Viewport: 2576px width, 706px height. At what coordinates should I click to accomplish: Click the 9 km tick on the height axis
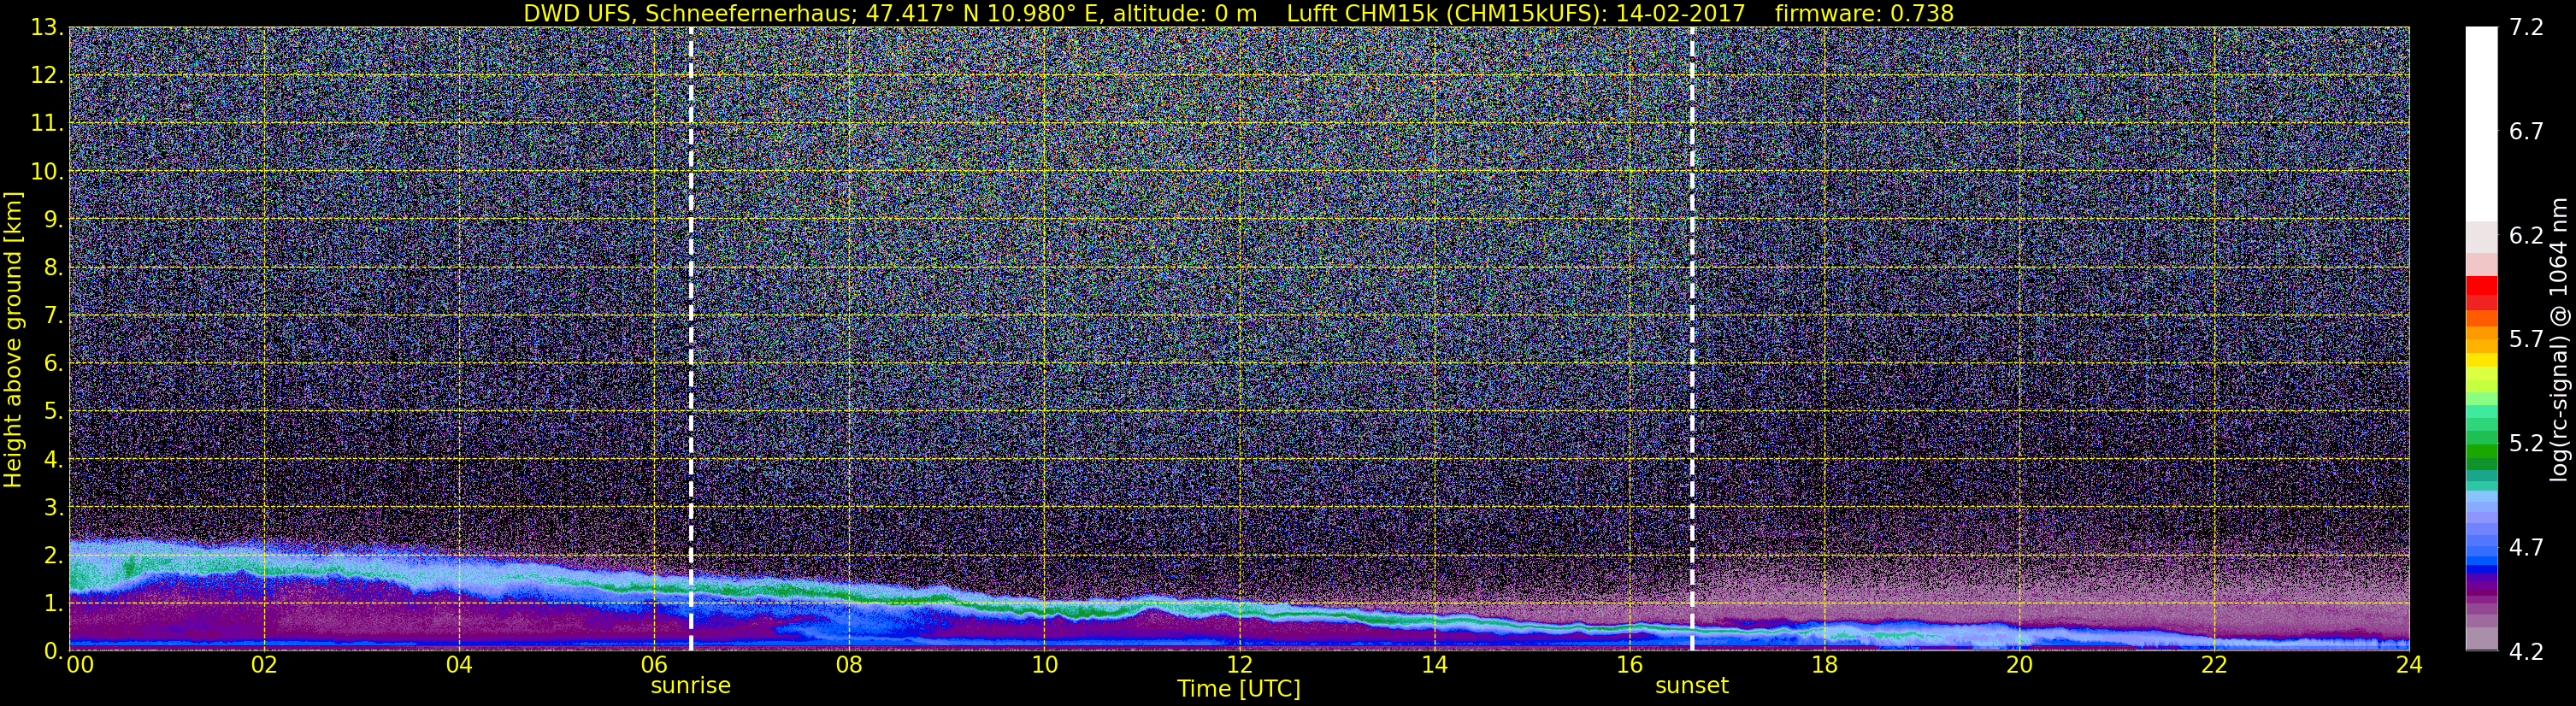[x=53, y=220]
